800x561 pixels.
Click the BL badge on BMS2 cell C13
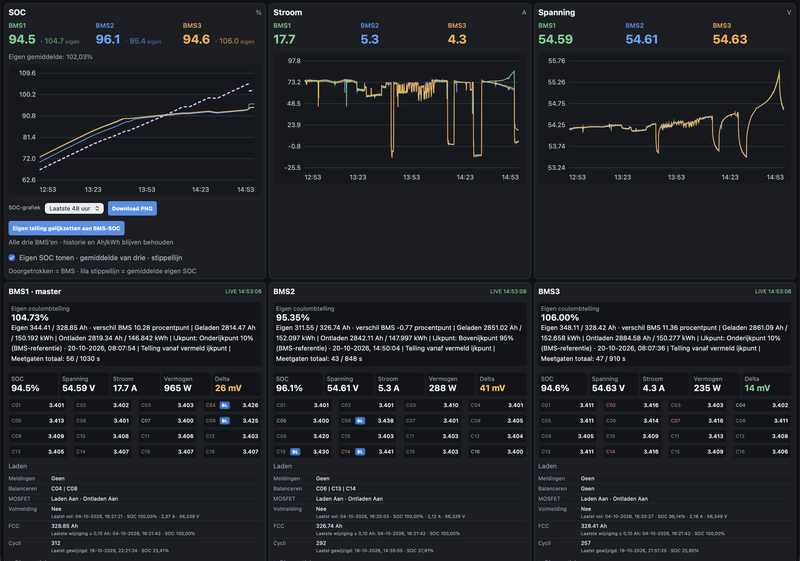click(x=295, y=451)
